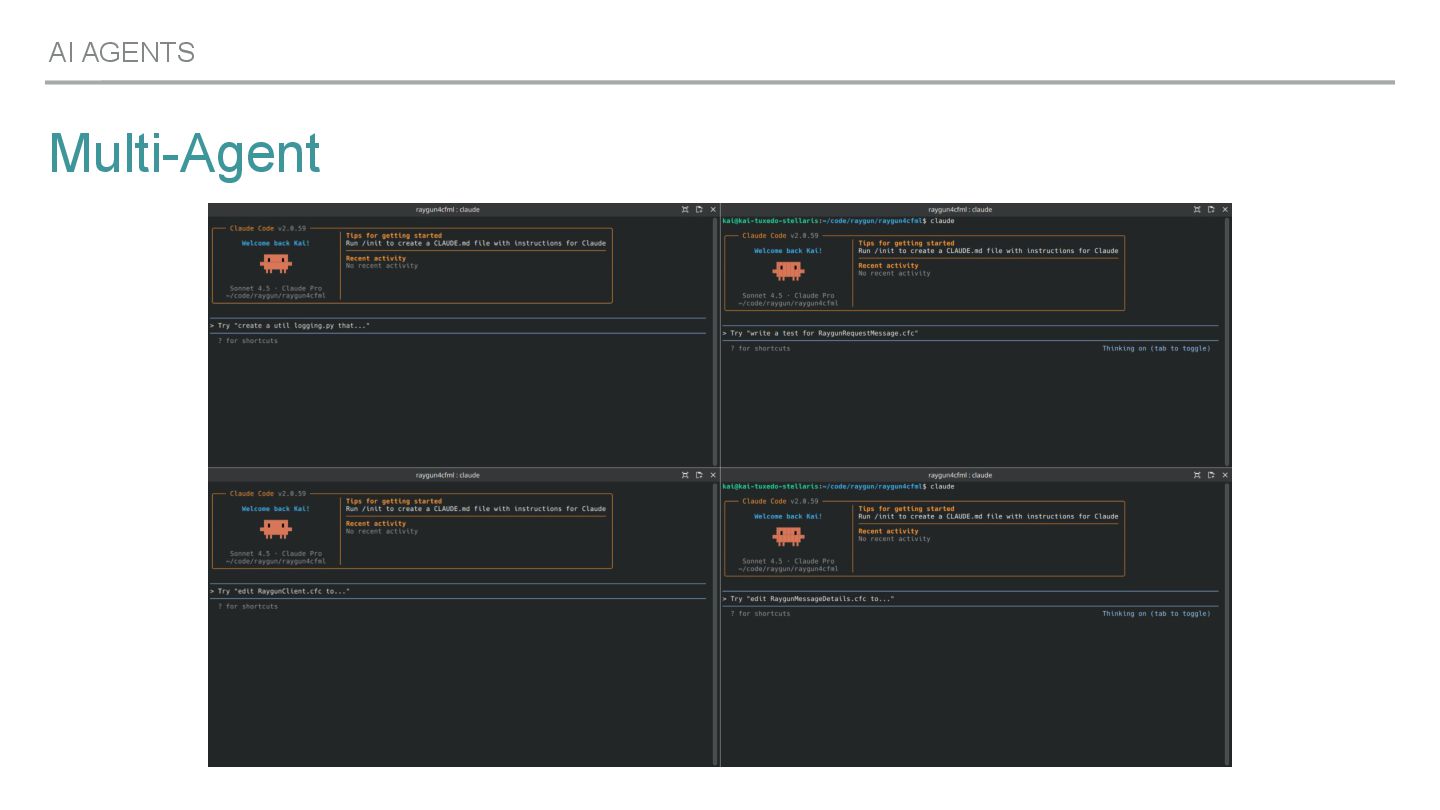Screen dimensions: 1440x810
Task: Click the top-right pane scrollbar
Action: tap(1227, 340)
